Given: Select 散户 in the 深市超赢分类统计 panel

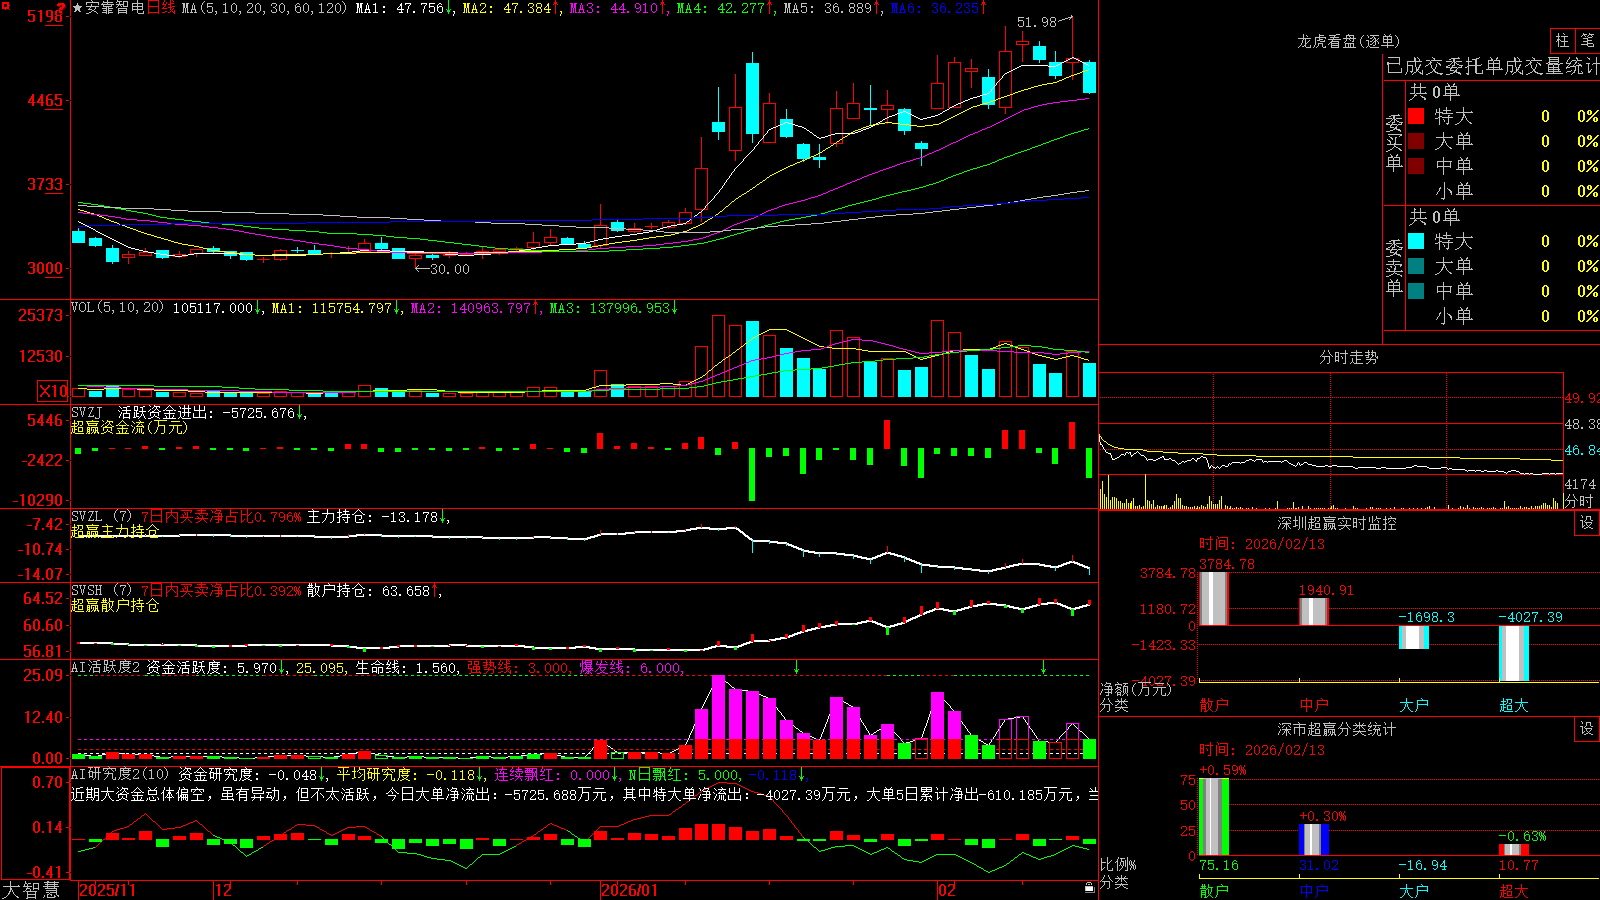Looking at the screenshot, I should pyautogui.click(x=1214, y=890).
